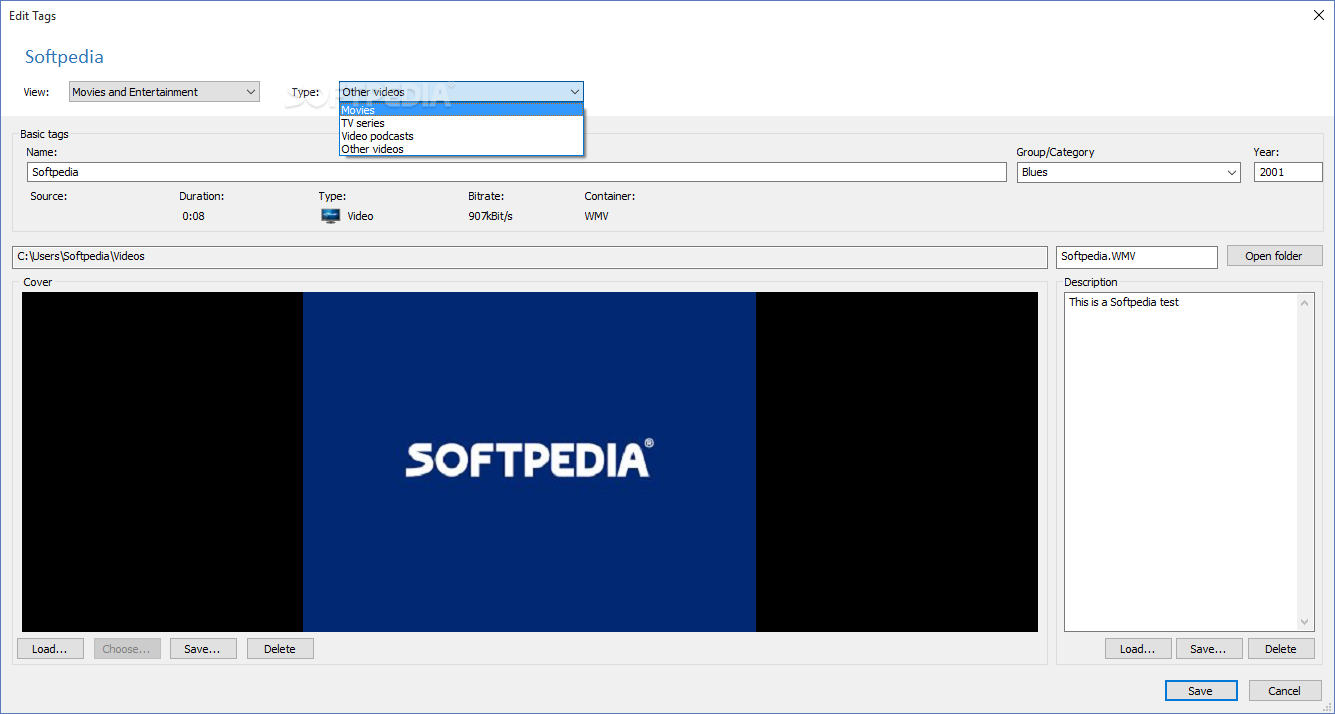Click the Softpedia heading title
This screenshot has width=1335, height=714.
tap(64, 57)
